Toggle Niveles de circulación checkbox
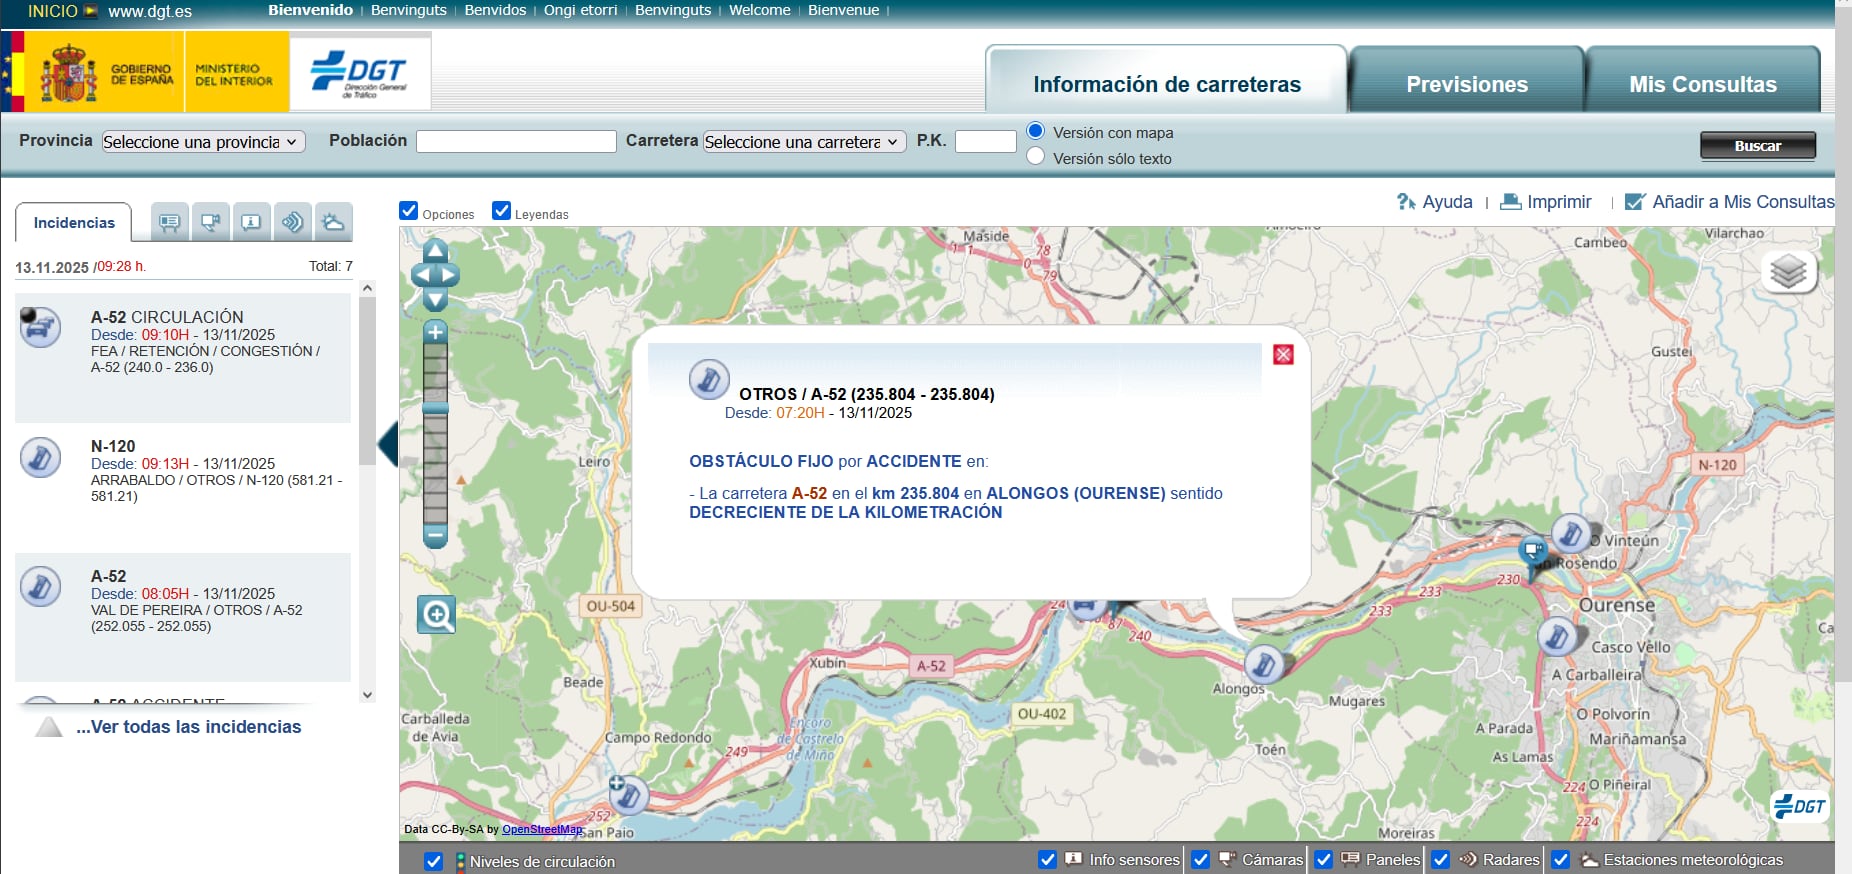 tap(433, 861)
